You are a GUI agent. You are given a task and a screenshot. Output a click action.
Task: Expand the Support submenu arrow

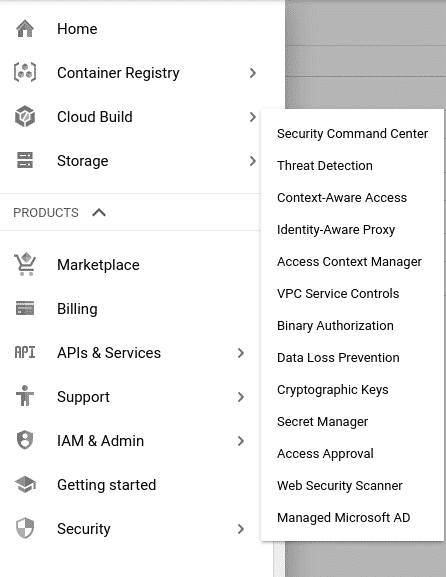(x=241, y=397)
